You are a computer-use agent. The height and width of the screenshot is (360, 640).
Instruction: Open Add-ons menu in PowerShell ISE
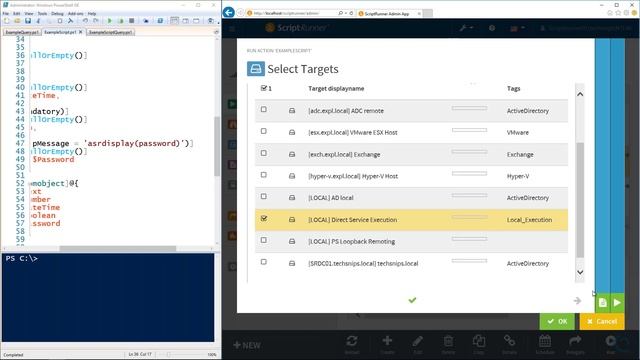point(76,13)
